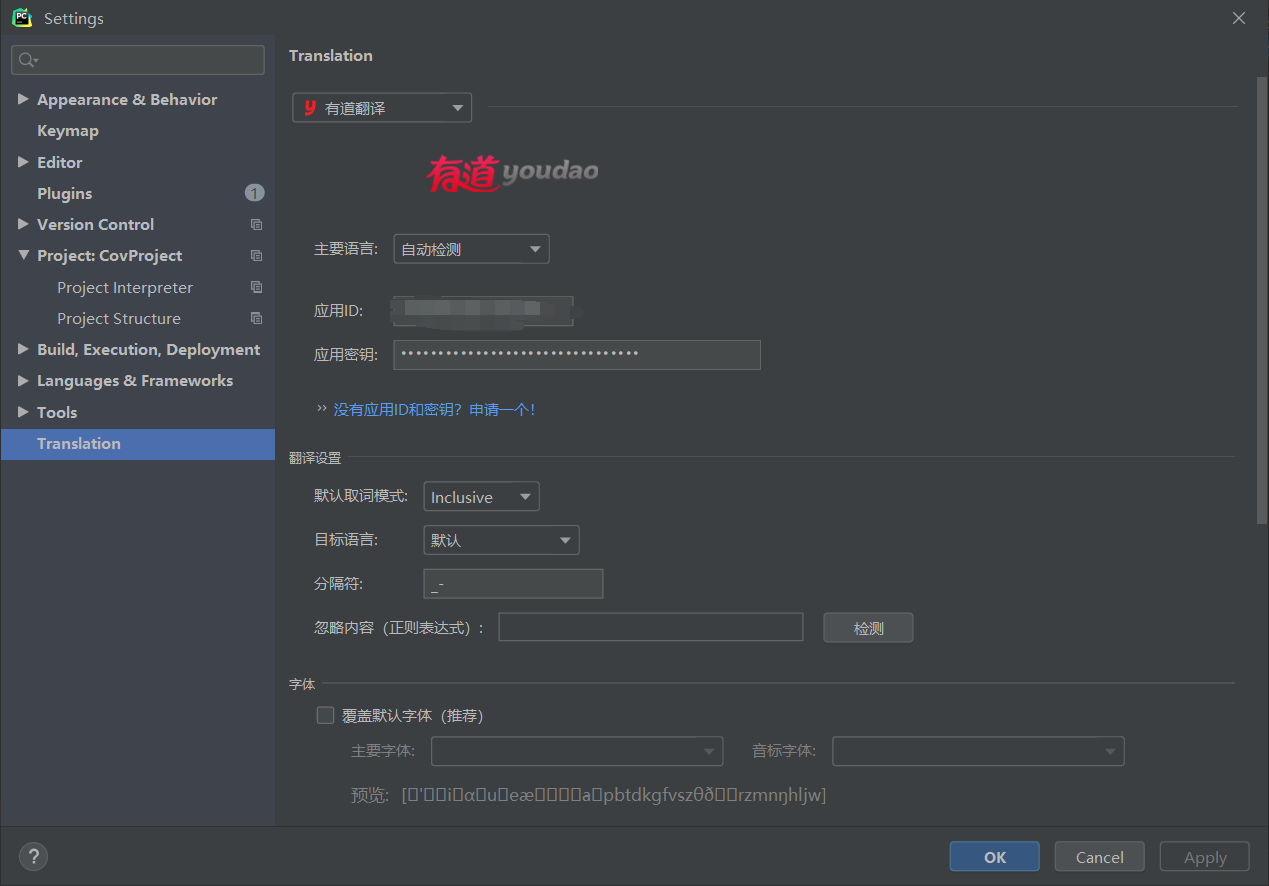Click the notification badge on Plugins
The image size is (1269, 886).
[x=254, y=192]
